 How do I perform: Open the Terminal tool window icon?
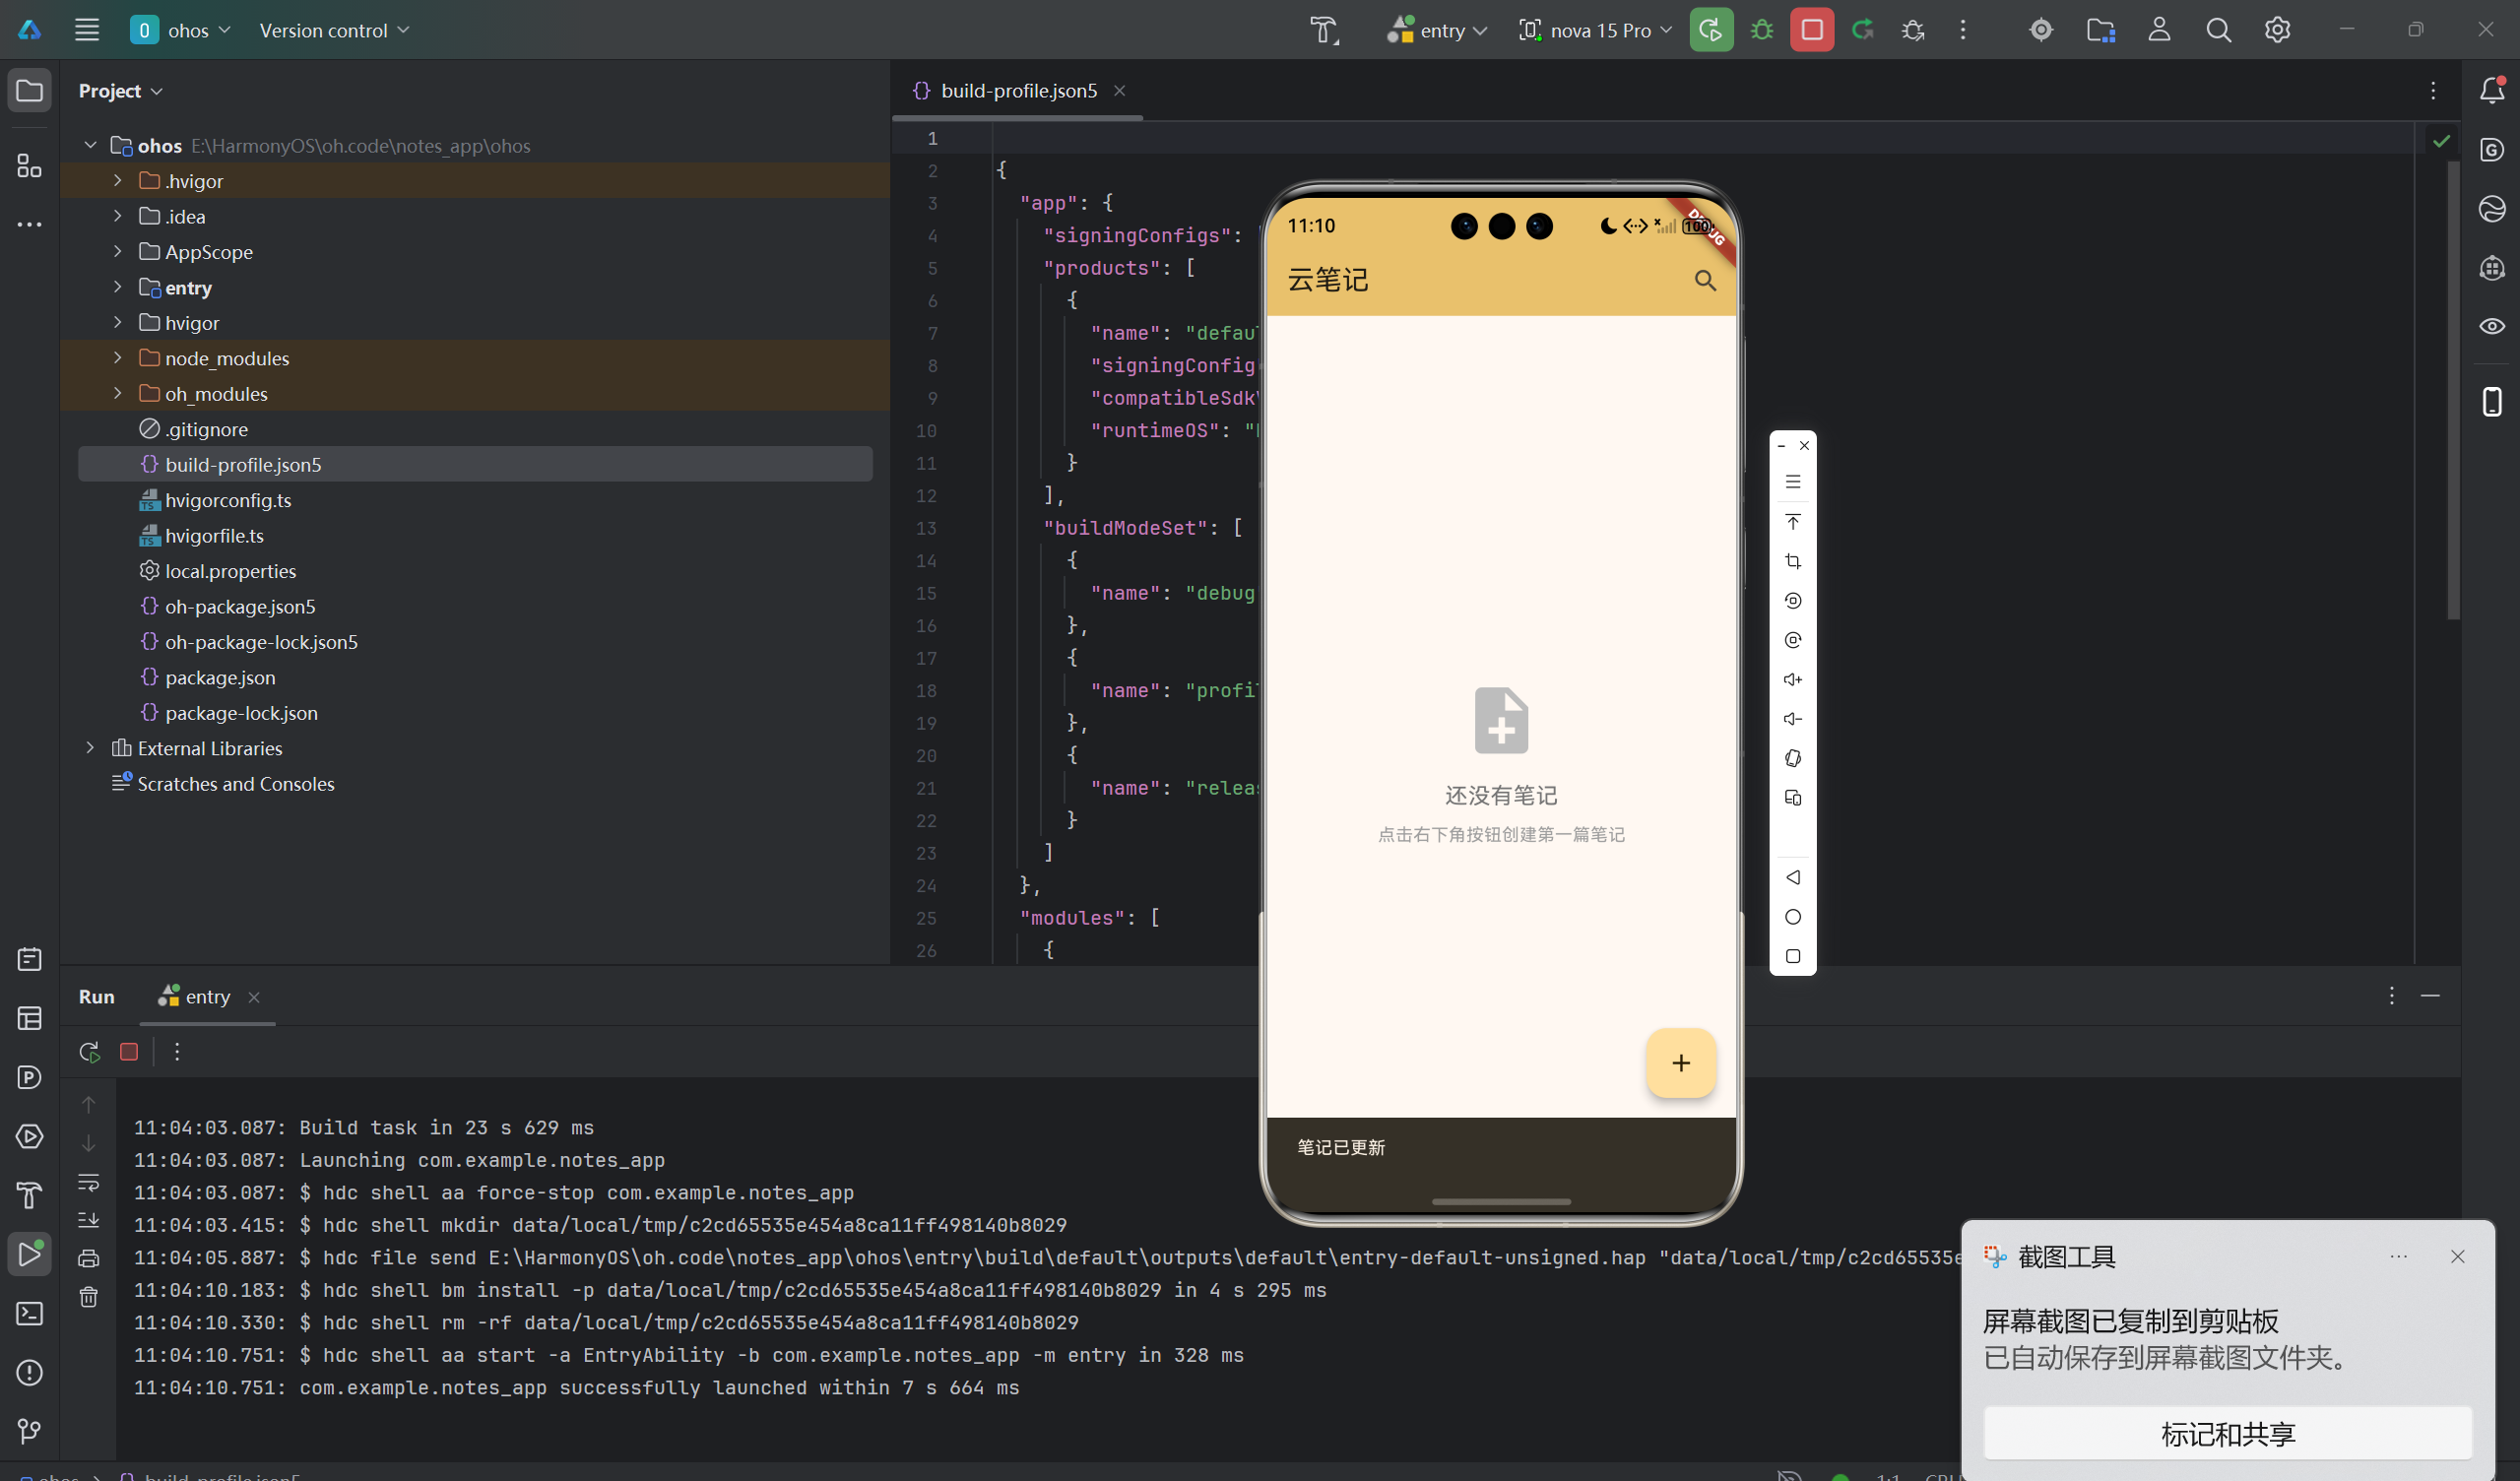[x=30, y=1313]
